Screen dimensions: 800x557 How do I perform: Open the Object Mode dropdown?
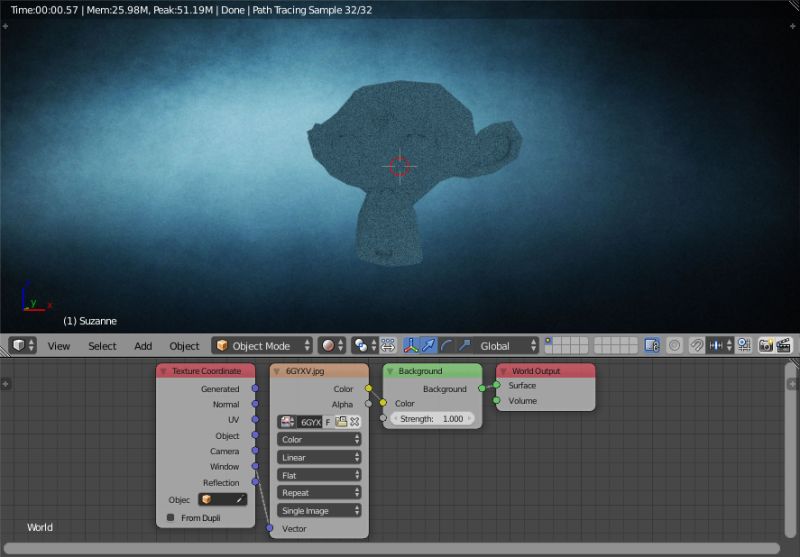[x=262, y=345]
